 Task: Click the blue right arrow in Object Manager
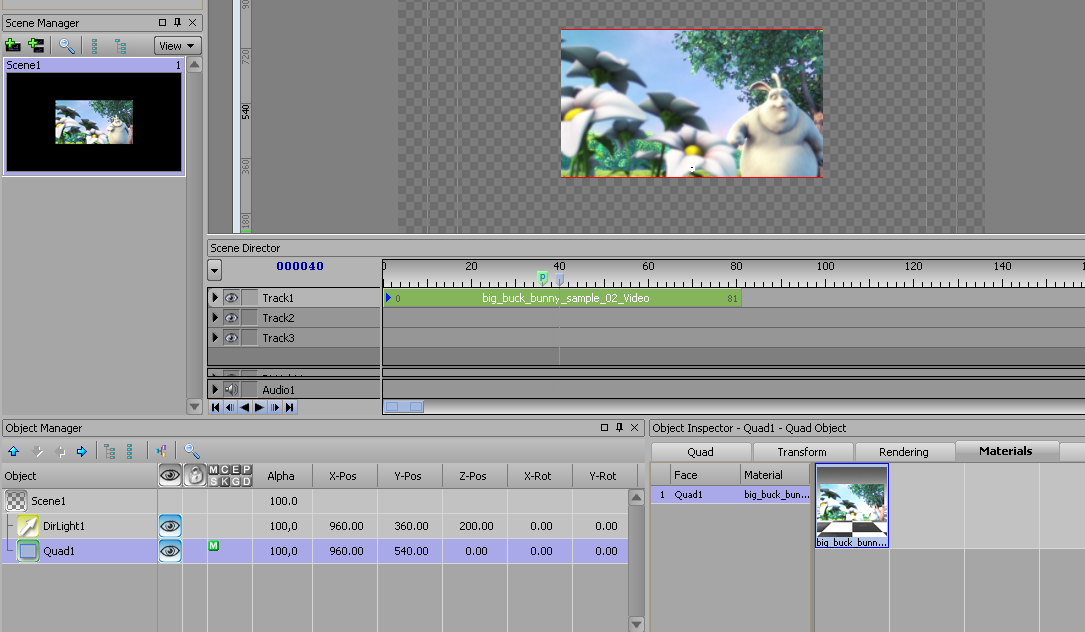(x=82, y=452)
